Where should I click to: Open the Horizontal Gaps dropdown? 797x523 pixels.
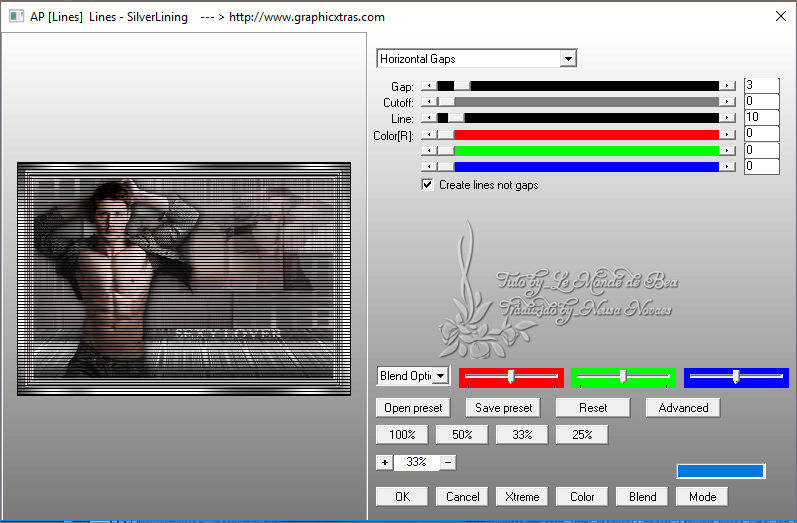pos(568,58)
